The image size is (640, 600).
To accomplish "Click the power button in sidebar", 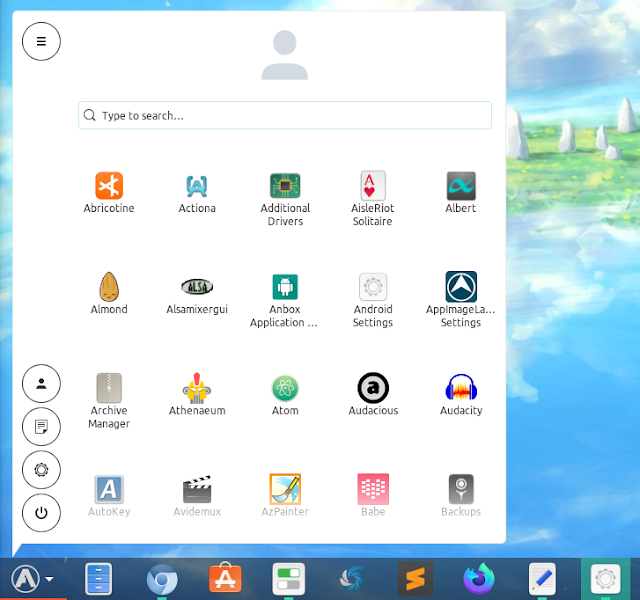I will (41, 513).
